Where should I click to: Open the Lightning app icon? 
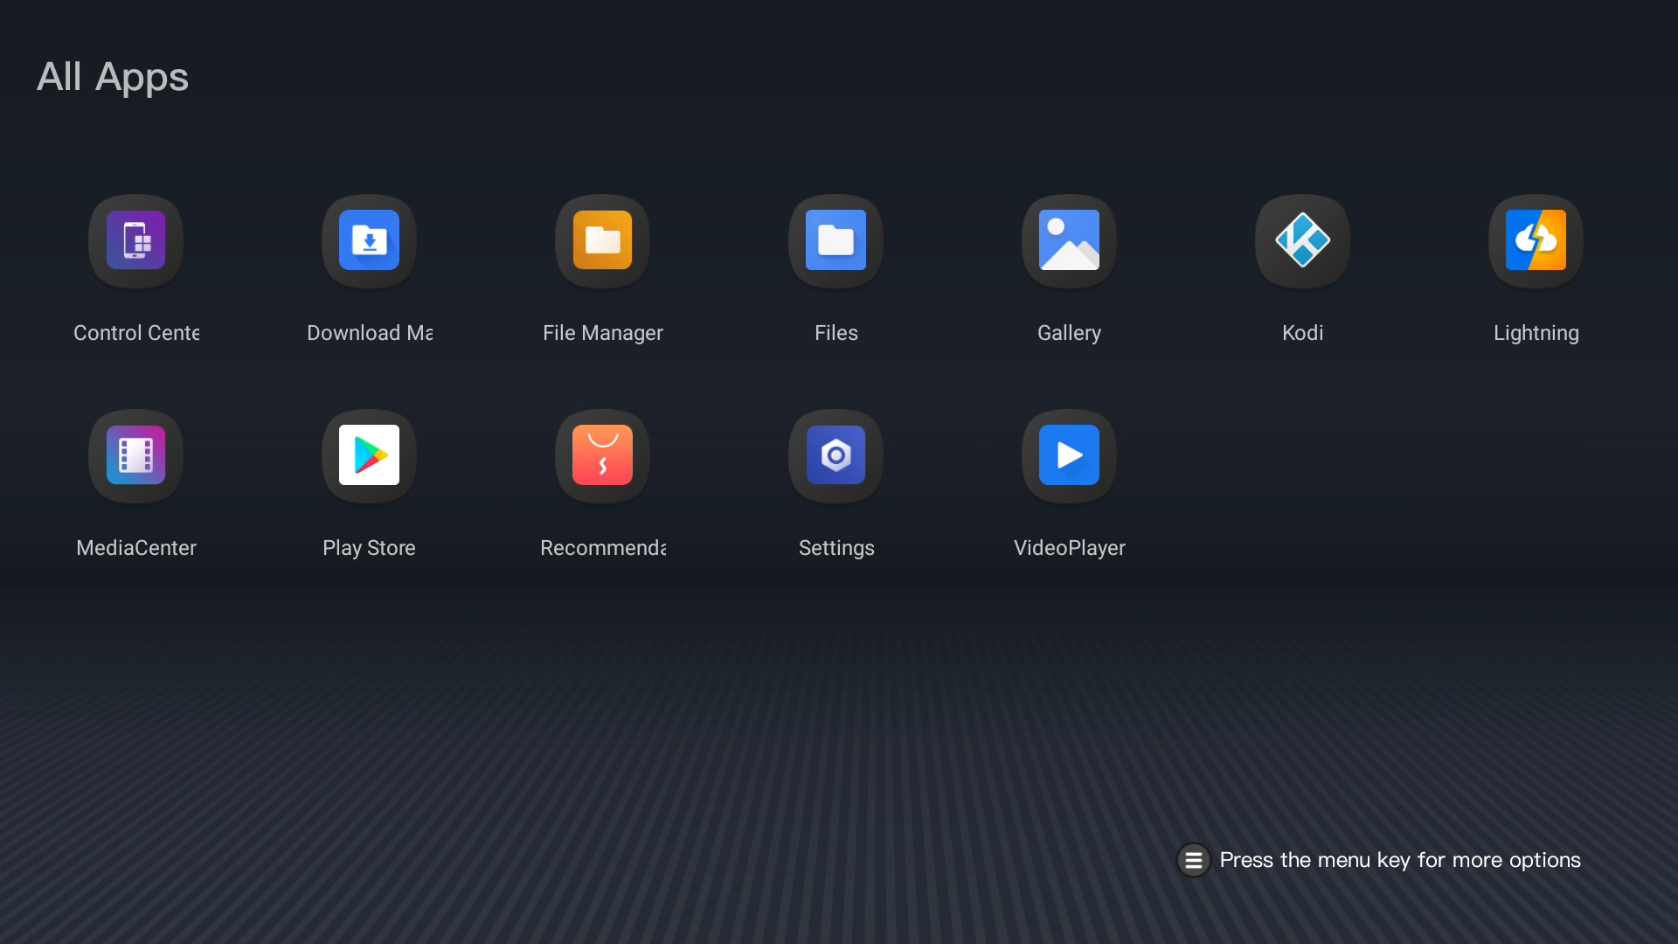1535,241
